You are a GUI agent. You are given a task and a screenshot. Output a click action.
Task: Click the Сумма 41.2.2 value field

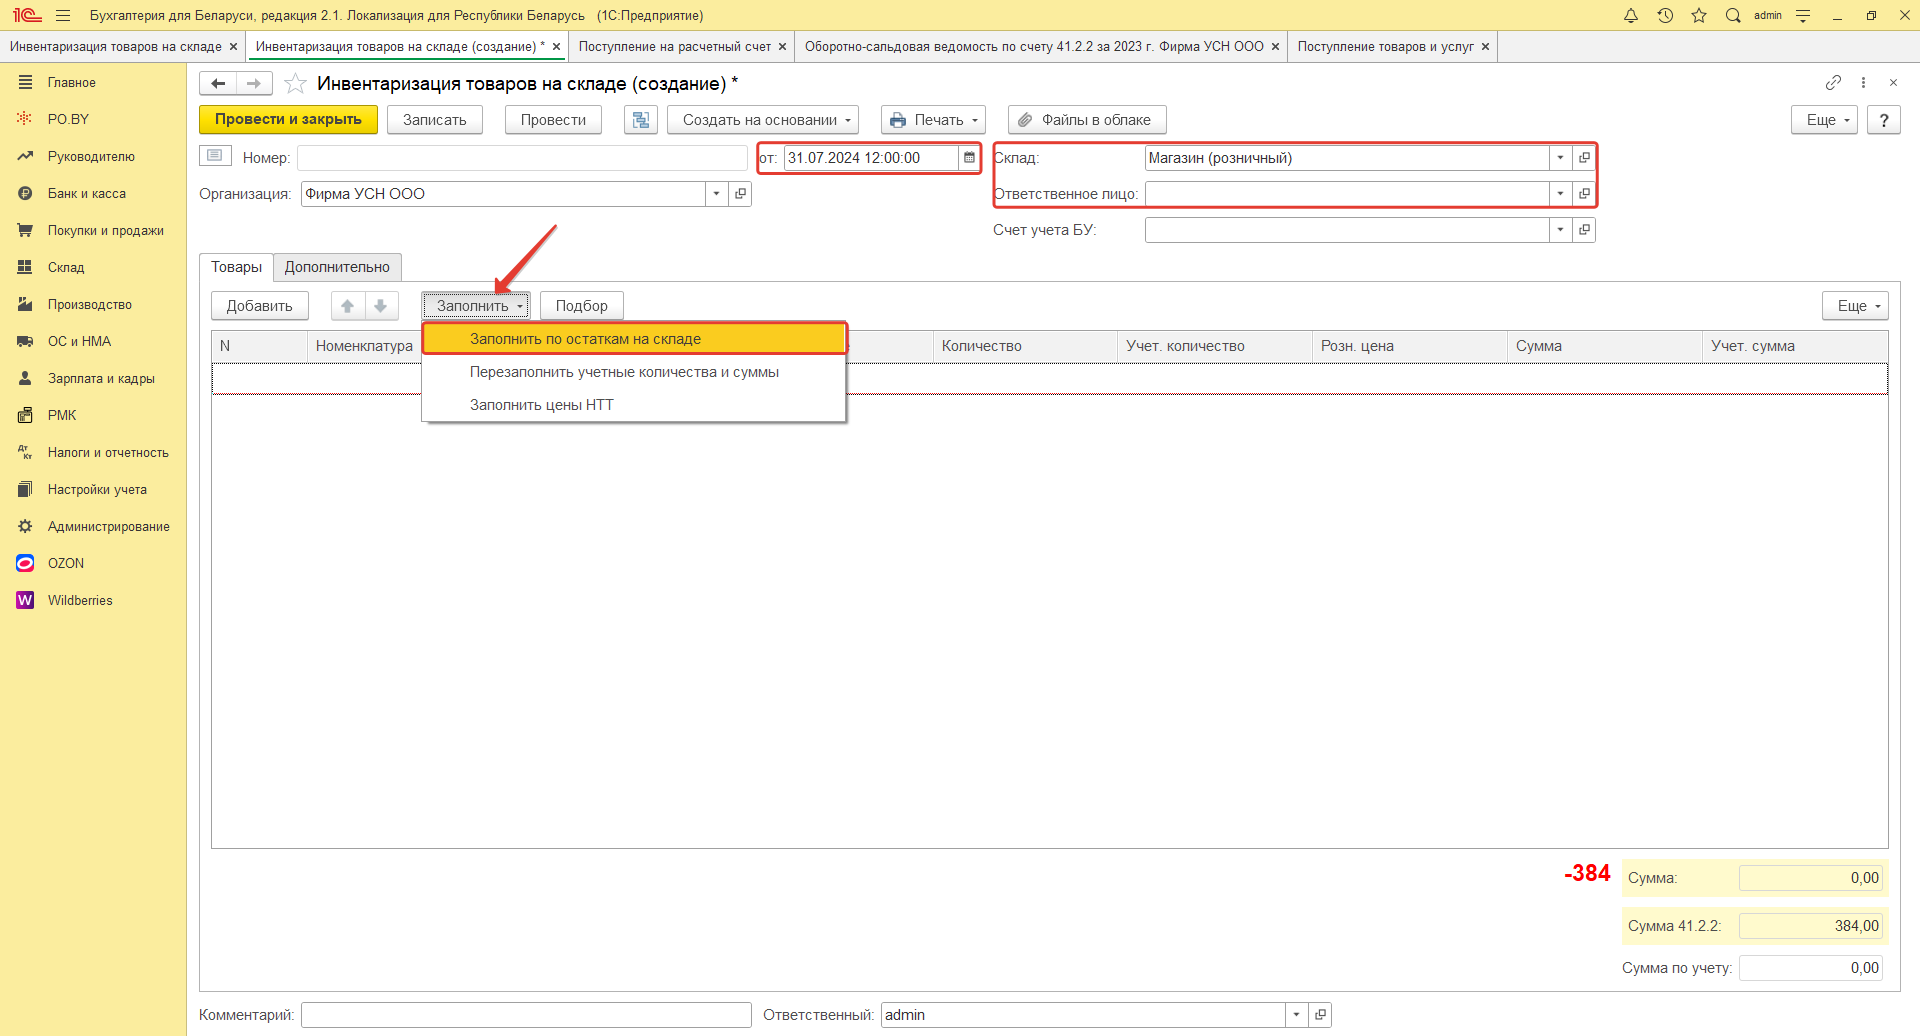(x=1811, y=926)
